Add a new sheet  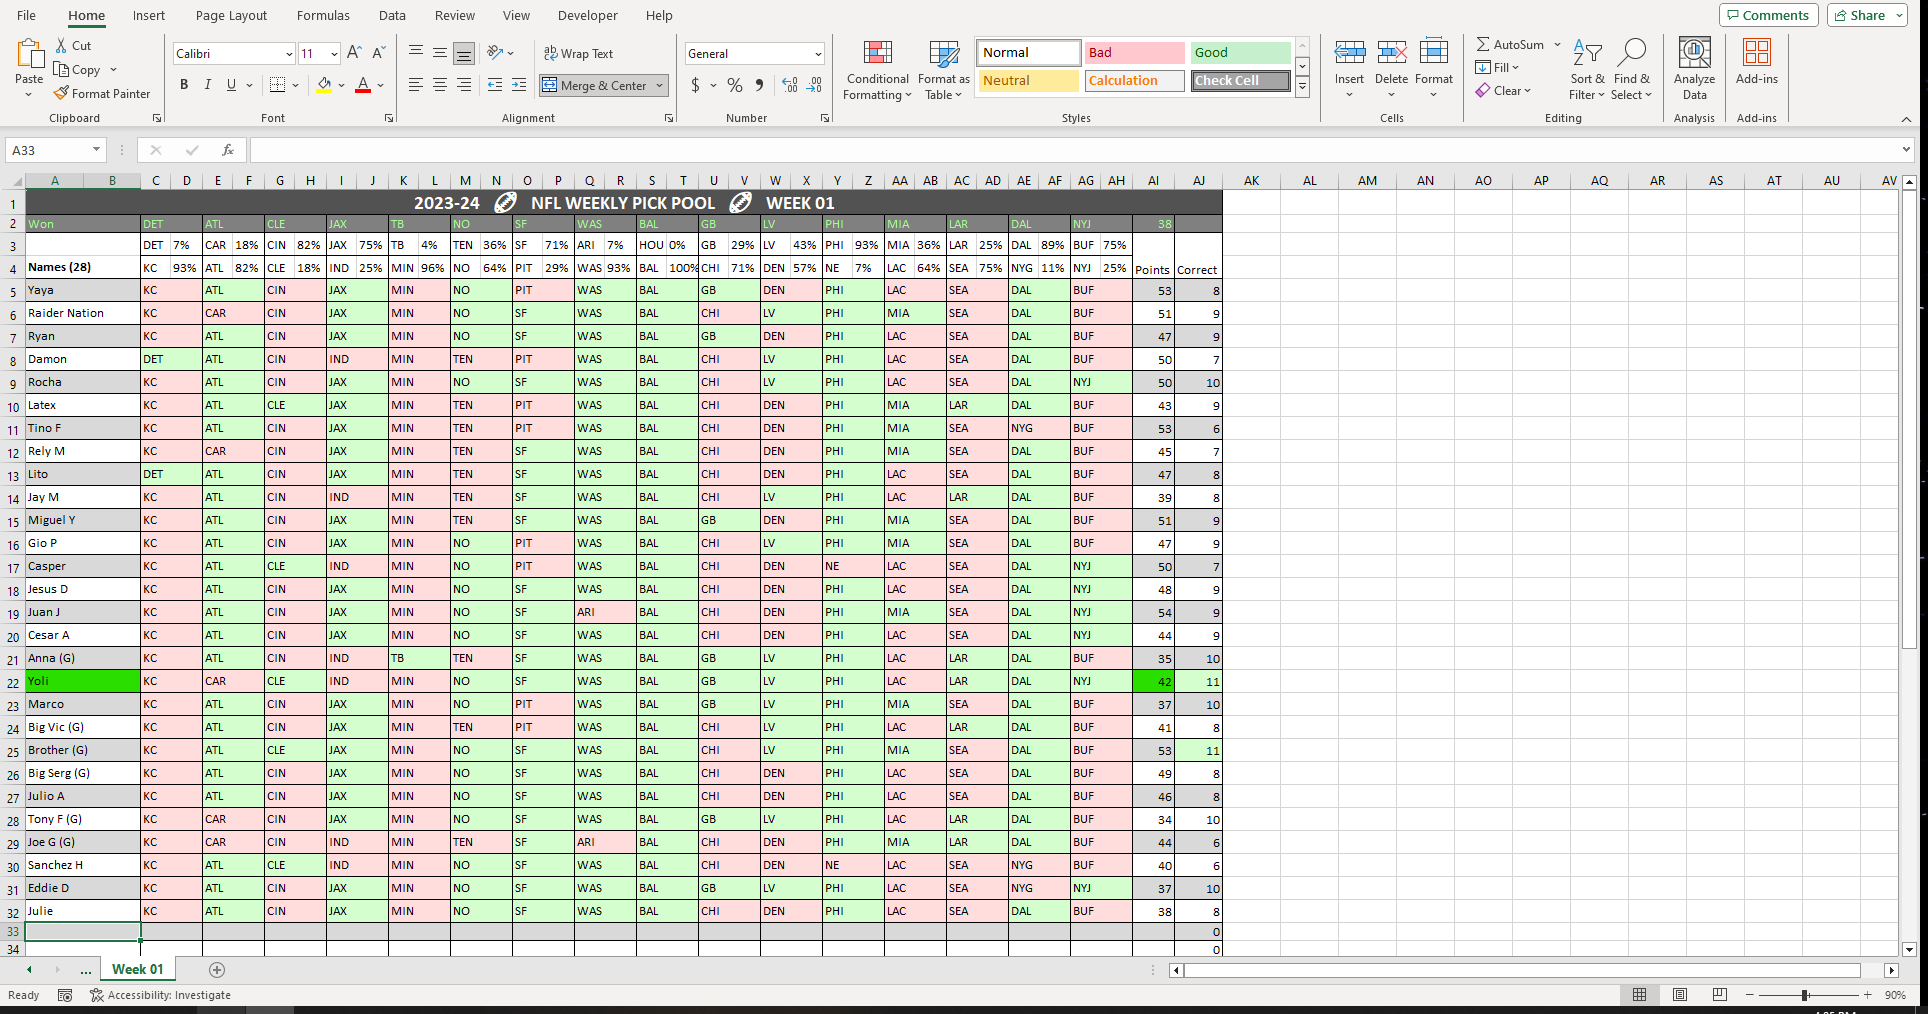coord(217,970)
